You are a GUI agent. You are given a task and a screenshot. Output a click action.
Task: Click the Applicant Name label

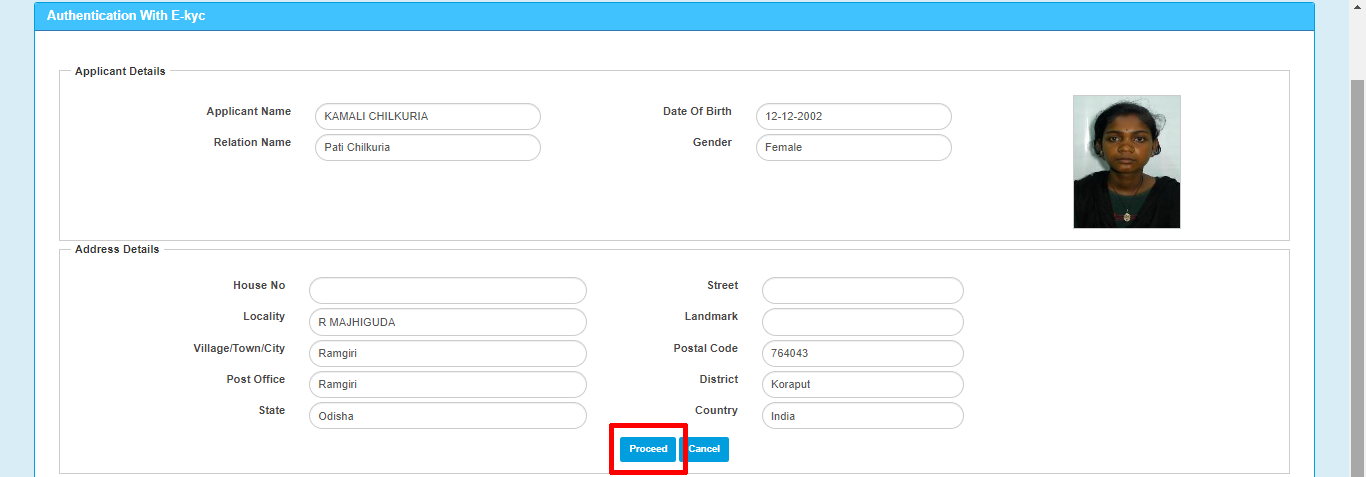coord(249,111)
